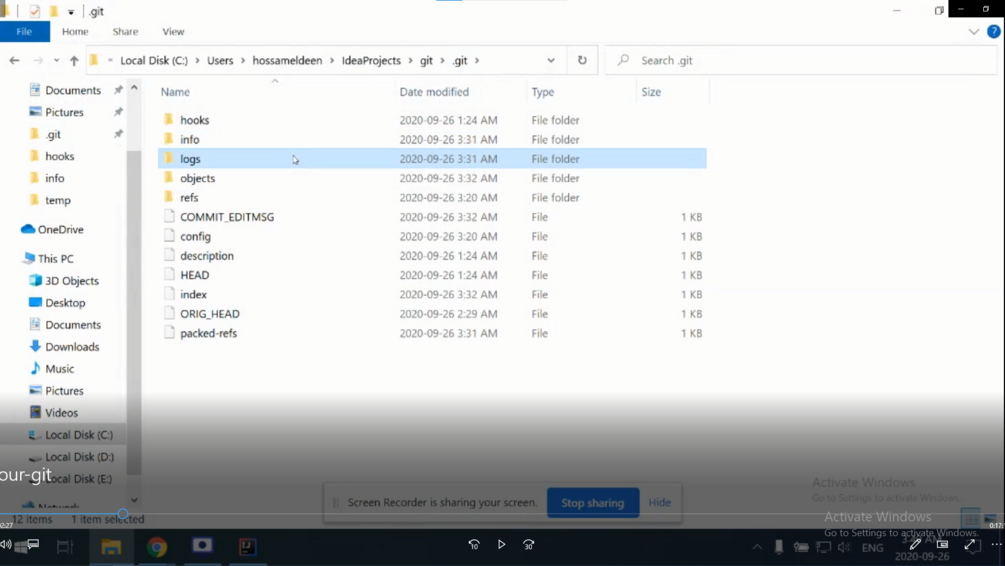Open Screen Recorder app in taskbar
The height and width of the screenshot is (566, 1005).
pyautogui.click(x=203, y=545)
